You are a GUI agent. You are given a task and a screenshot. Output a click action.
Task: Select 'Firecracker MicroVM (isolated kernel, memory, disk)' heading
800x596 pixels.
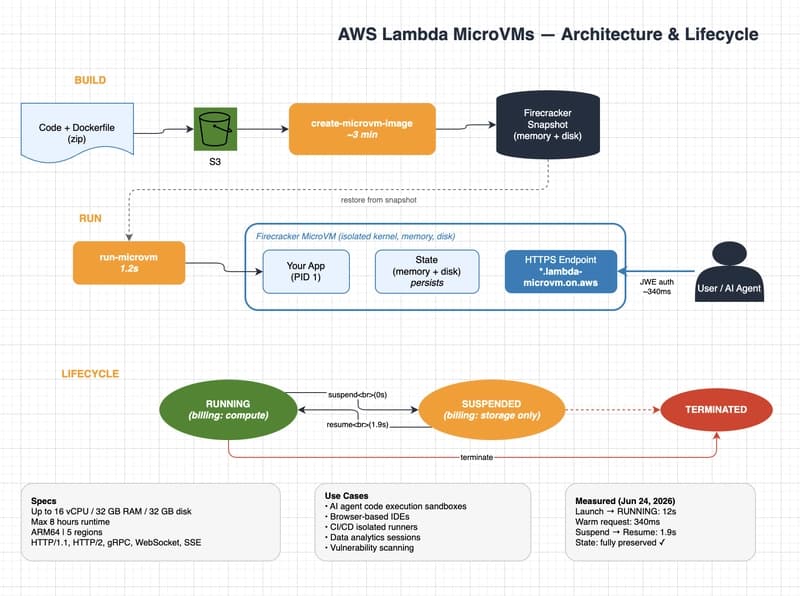pyautogui.click(x=356, y=236)
